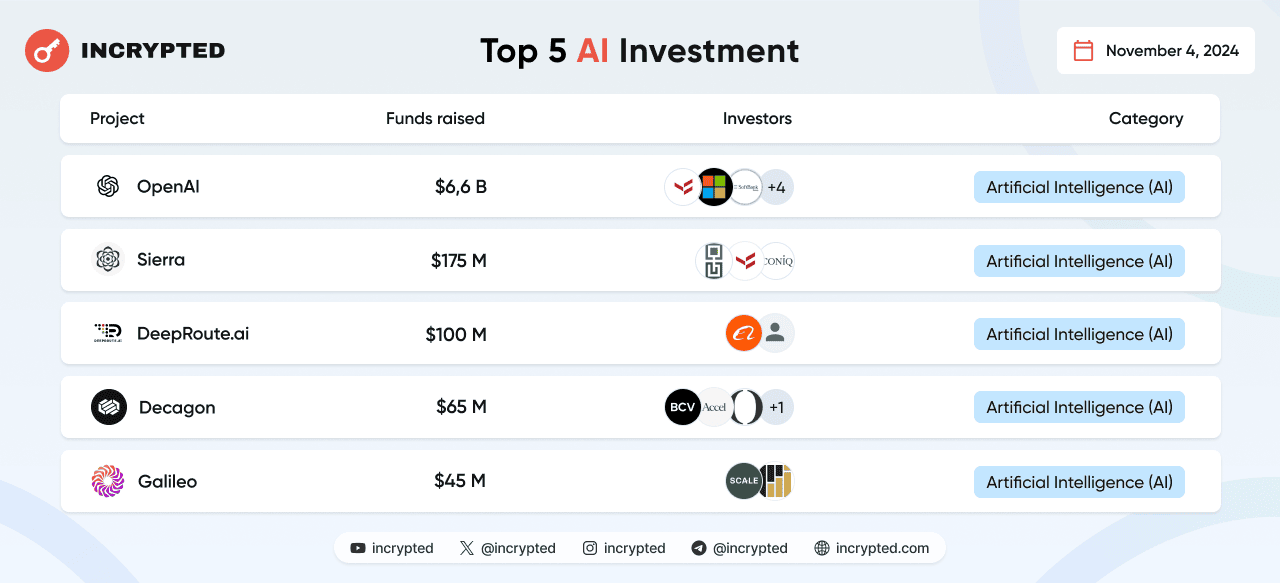Open the incrypted.com website link
Viewport: 1280px width, 583px height.
[872, 548]
